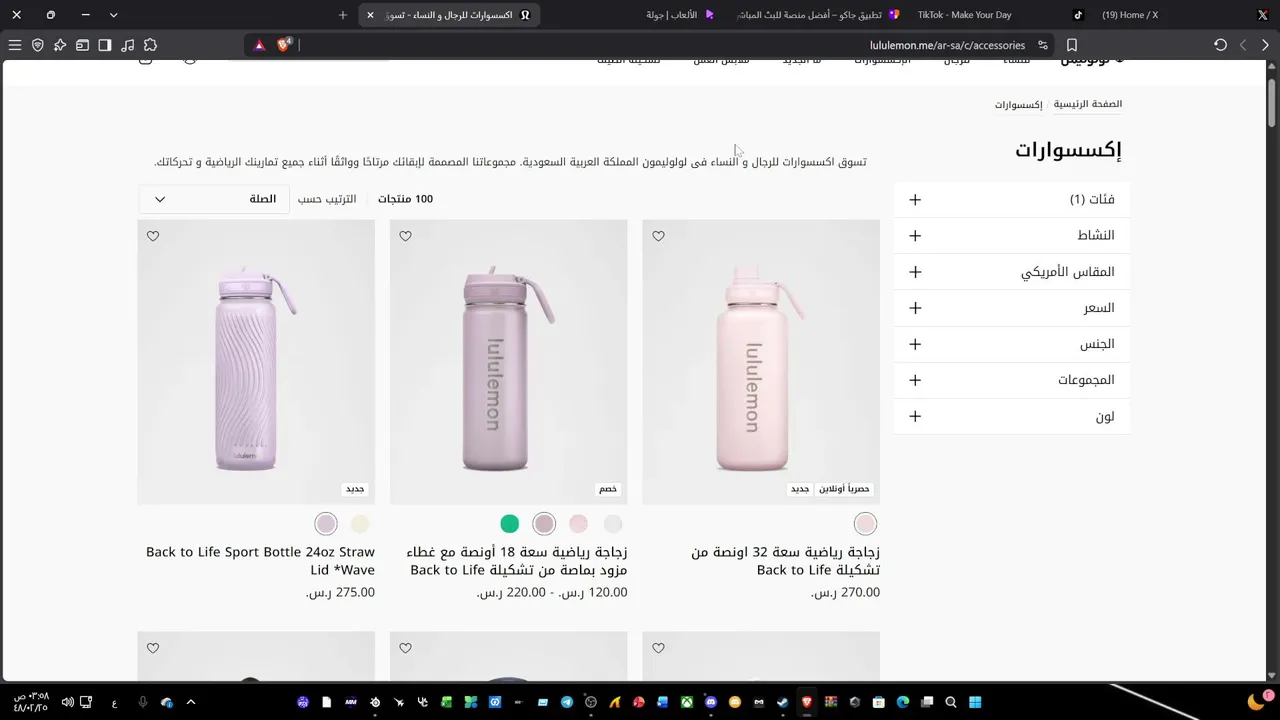
Task: Toggle wishlist heart on second-row right product
Action: (658, 648)
